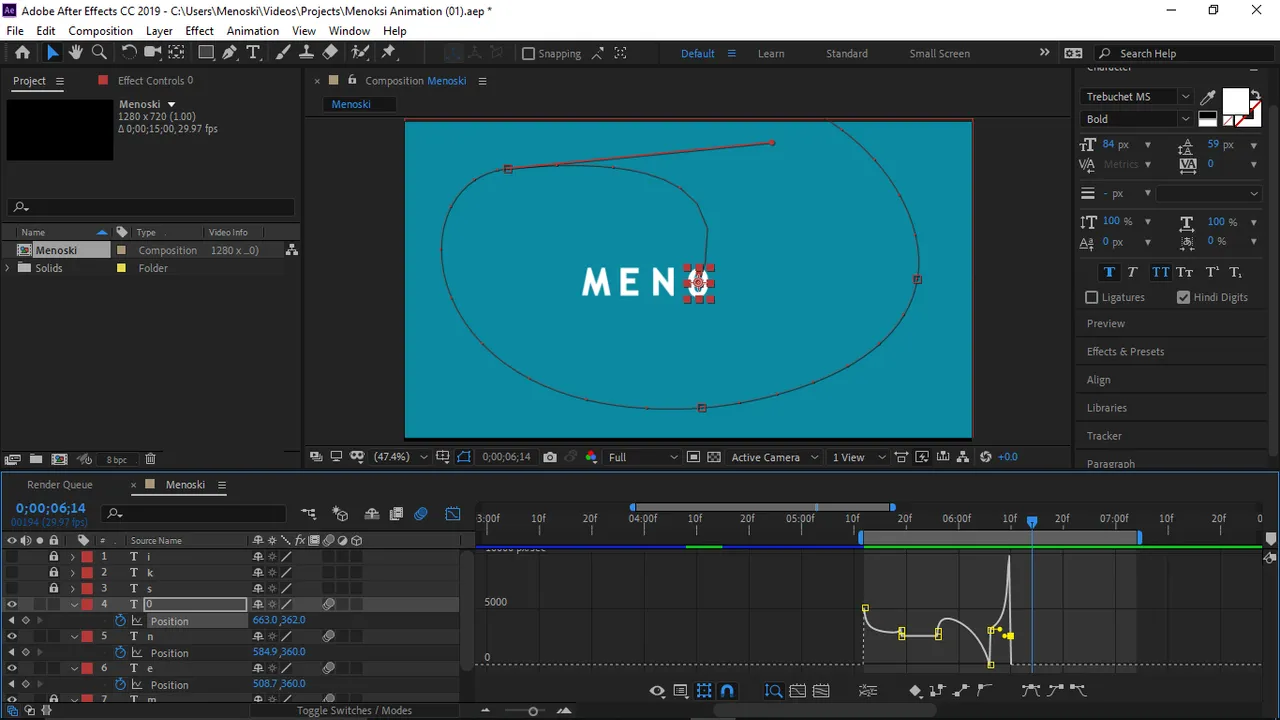The width and height of the screenshot is (1280, 720).
Task: Select the Eraser tool
Action: tap(330, 53)
